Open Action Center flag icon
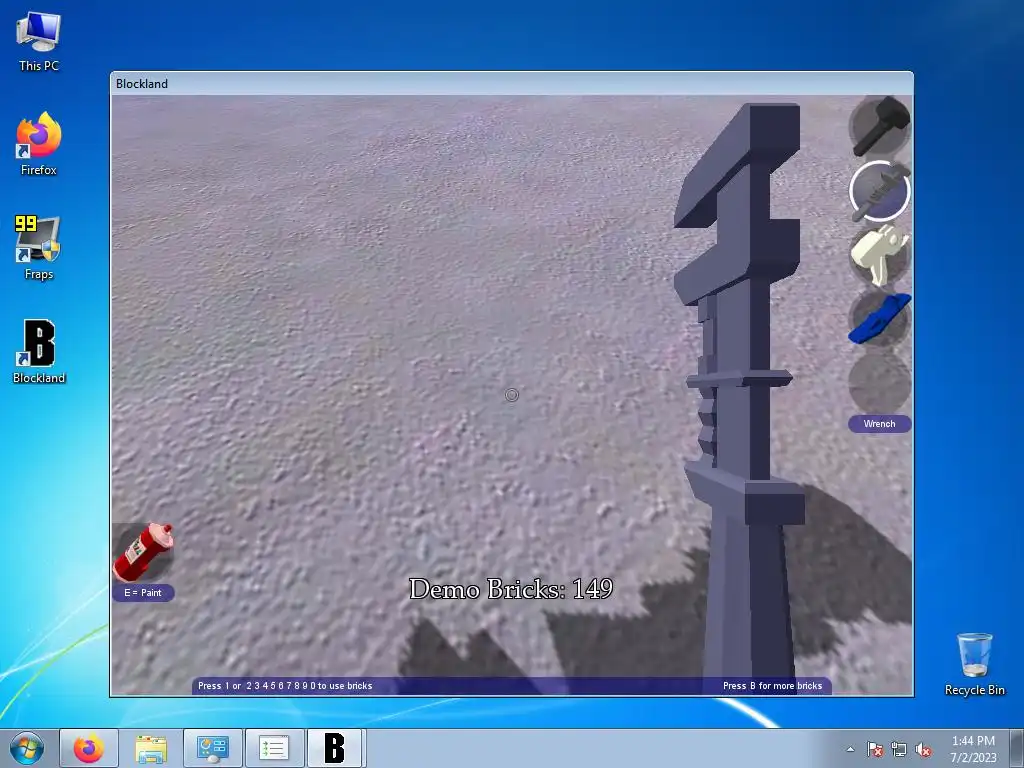1024x768 pixels. click(875, 750)
